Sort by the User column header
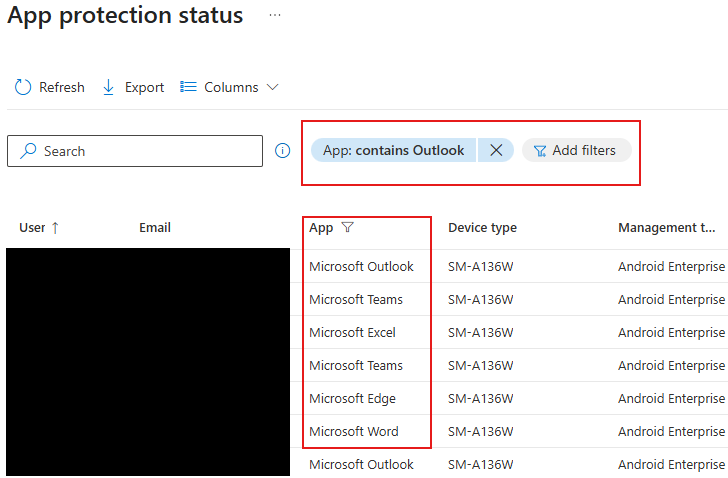The height and width of the screenshot is (478, 728). pyautogui.click(x=32, y=228)
